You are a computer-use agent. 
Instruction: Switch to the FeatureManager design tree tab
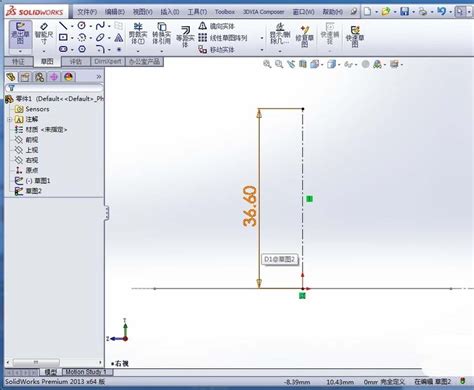point(11,77)
